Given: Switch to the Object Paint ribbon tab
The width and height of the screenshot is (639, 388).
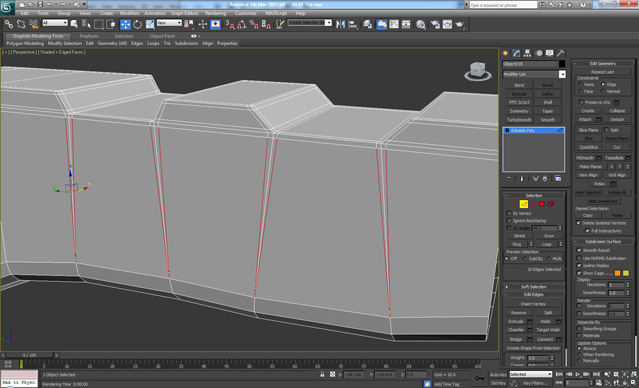Looking at the screenshot, I should (162, 36).
